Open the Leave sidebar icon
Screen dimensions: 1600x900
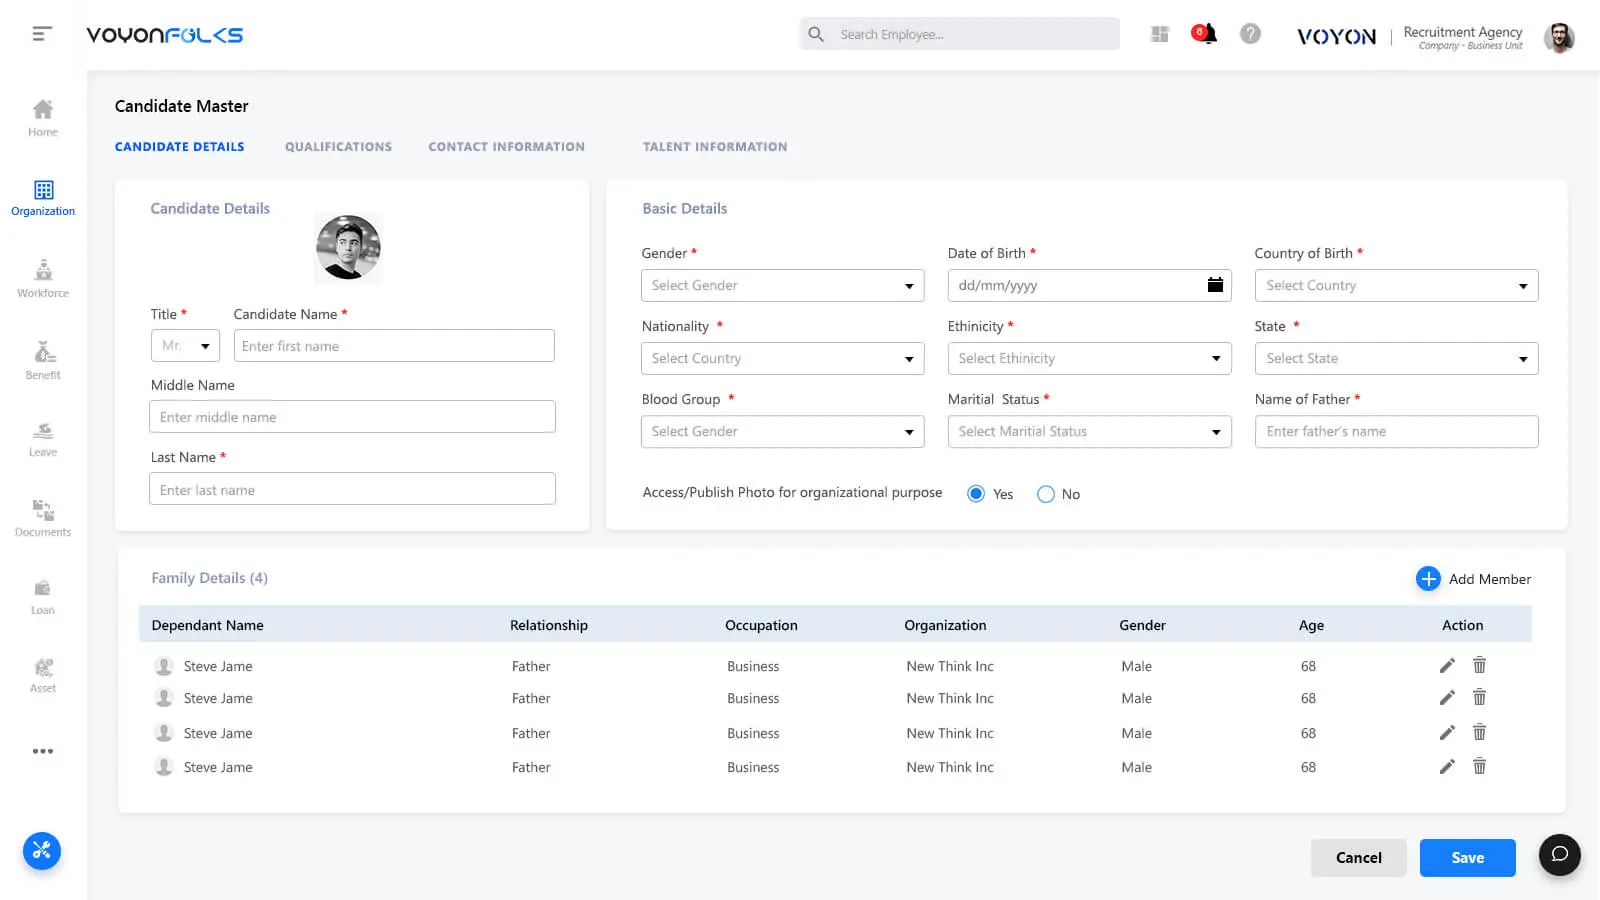click(x=43, y=439)
